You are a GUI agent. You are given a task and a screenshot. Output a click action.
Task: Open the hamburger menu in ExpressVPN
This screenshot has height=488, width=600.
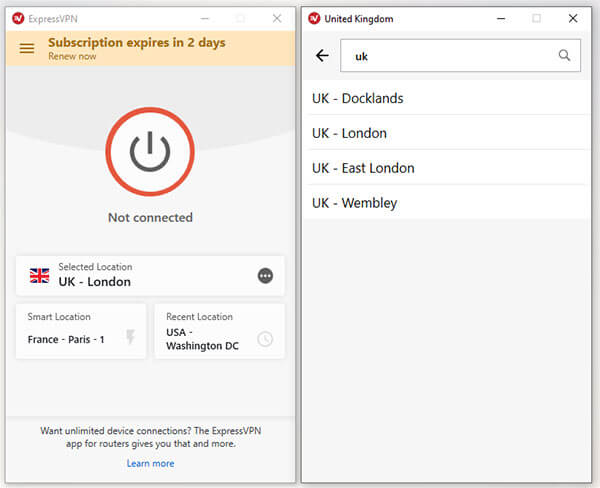pyautogui.click(x=27, y=48)
